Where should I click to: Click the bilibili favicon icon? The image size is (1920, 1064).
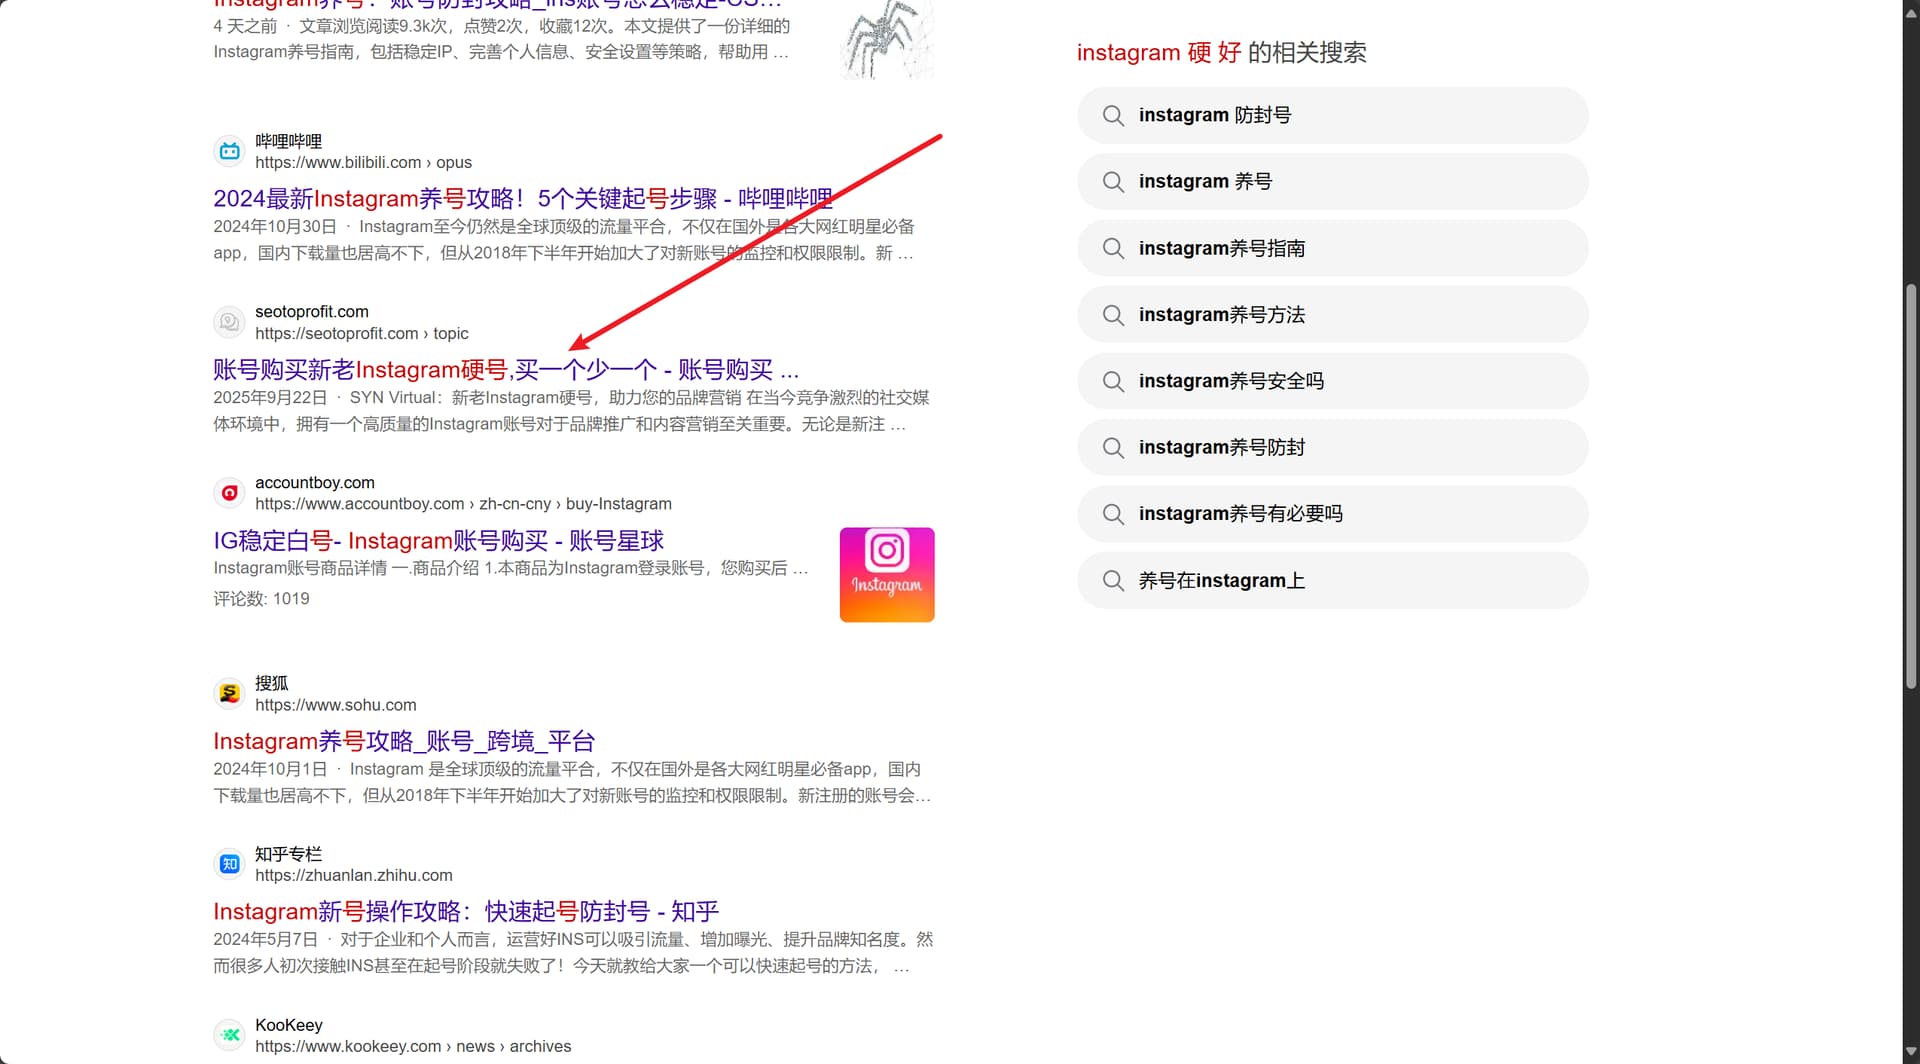pyautogui.click(x=229, y=151)
